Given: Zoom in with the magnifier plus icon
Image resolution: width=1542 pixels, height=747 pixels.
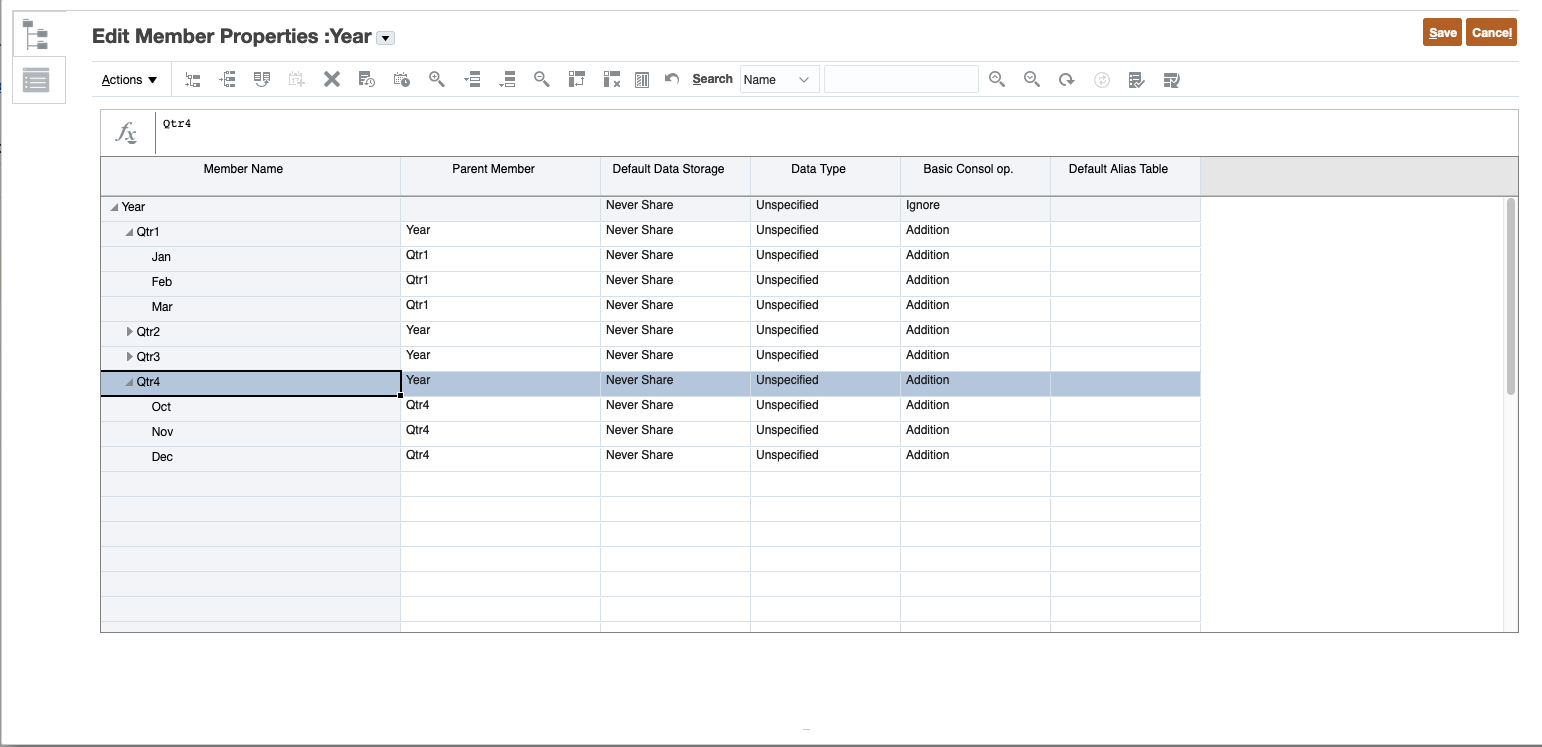Looking at the screenshot, I should [436, 79].
